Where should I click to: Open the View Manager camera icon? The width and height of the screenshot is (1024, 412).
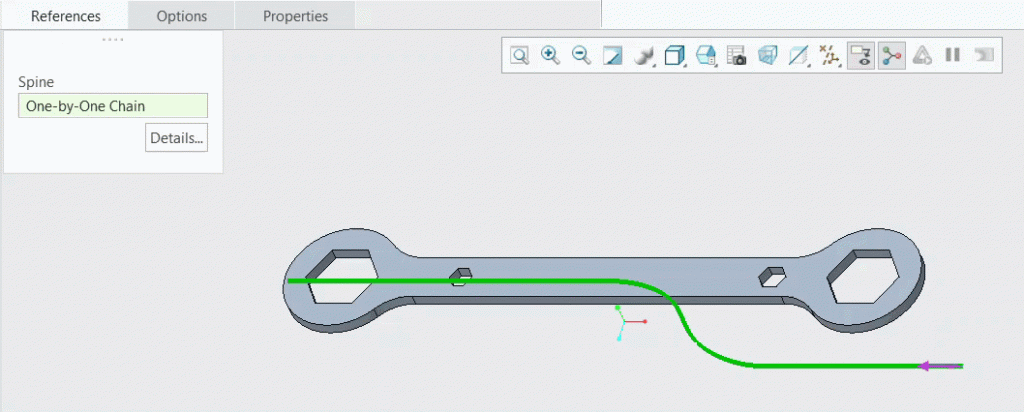click(737, 56)
